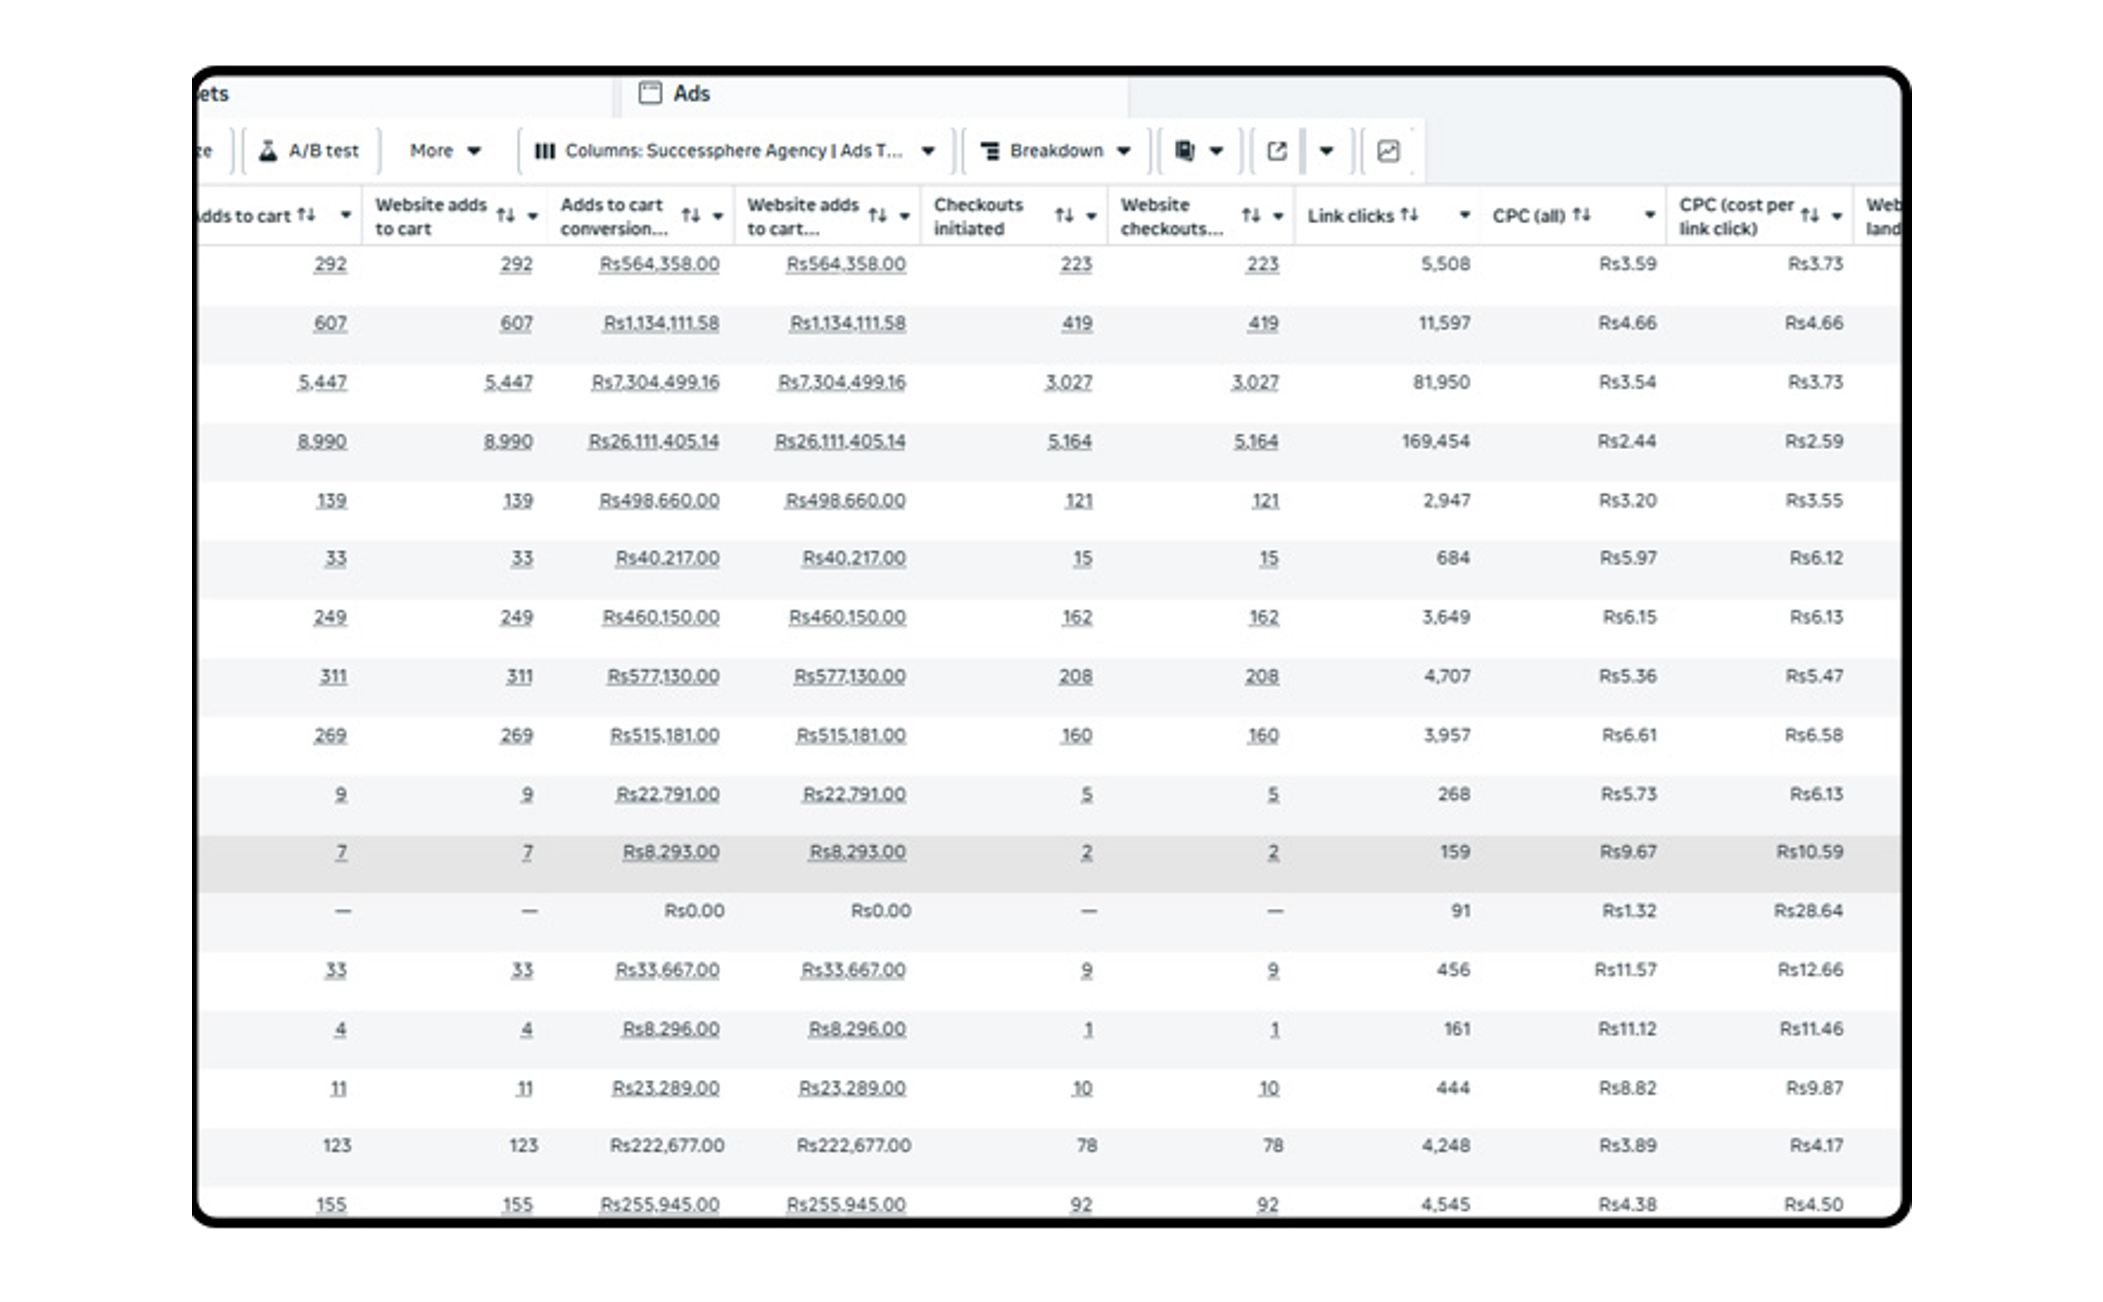
Task: Click the Breakdown list icon
Action: click(x=990, y=151)
